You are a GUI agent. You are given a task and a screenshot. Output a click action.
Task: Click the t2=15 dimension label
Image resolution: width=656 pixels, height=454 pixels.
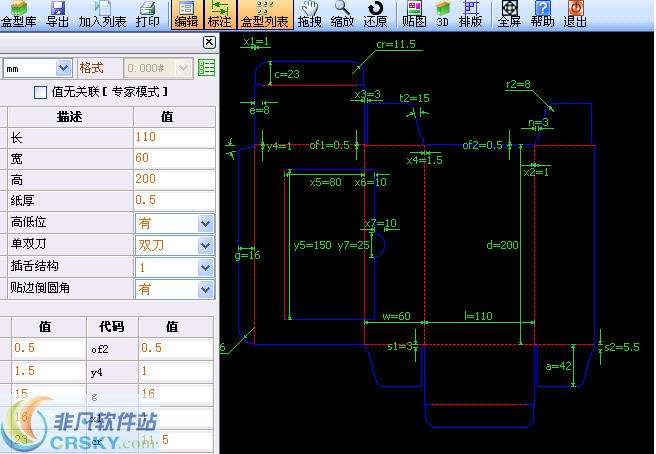click(414, 98)
